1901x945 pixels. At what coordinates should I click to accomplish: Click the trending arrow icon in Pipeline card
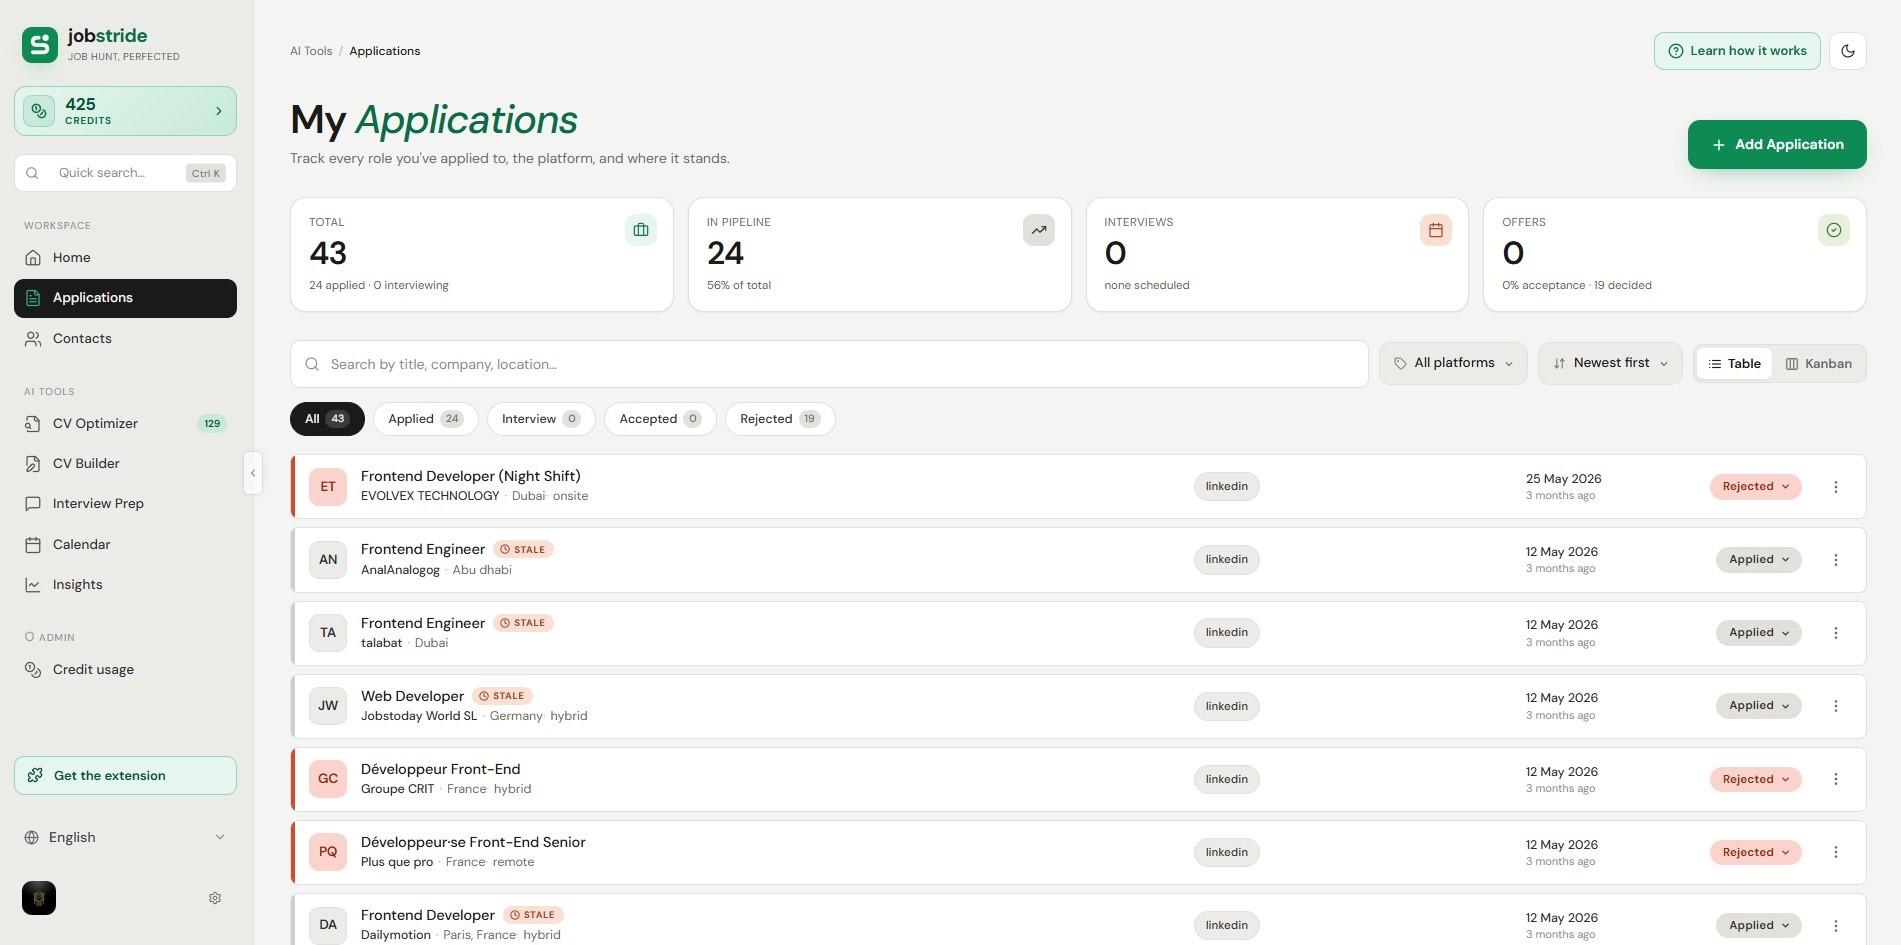point(1039,230)
